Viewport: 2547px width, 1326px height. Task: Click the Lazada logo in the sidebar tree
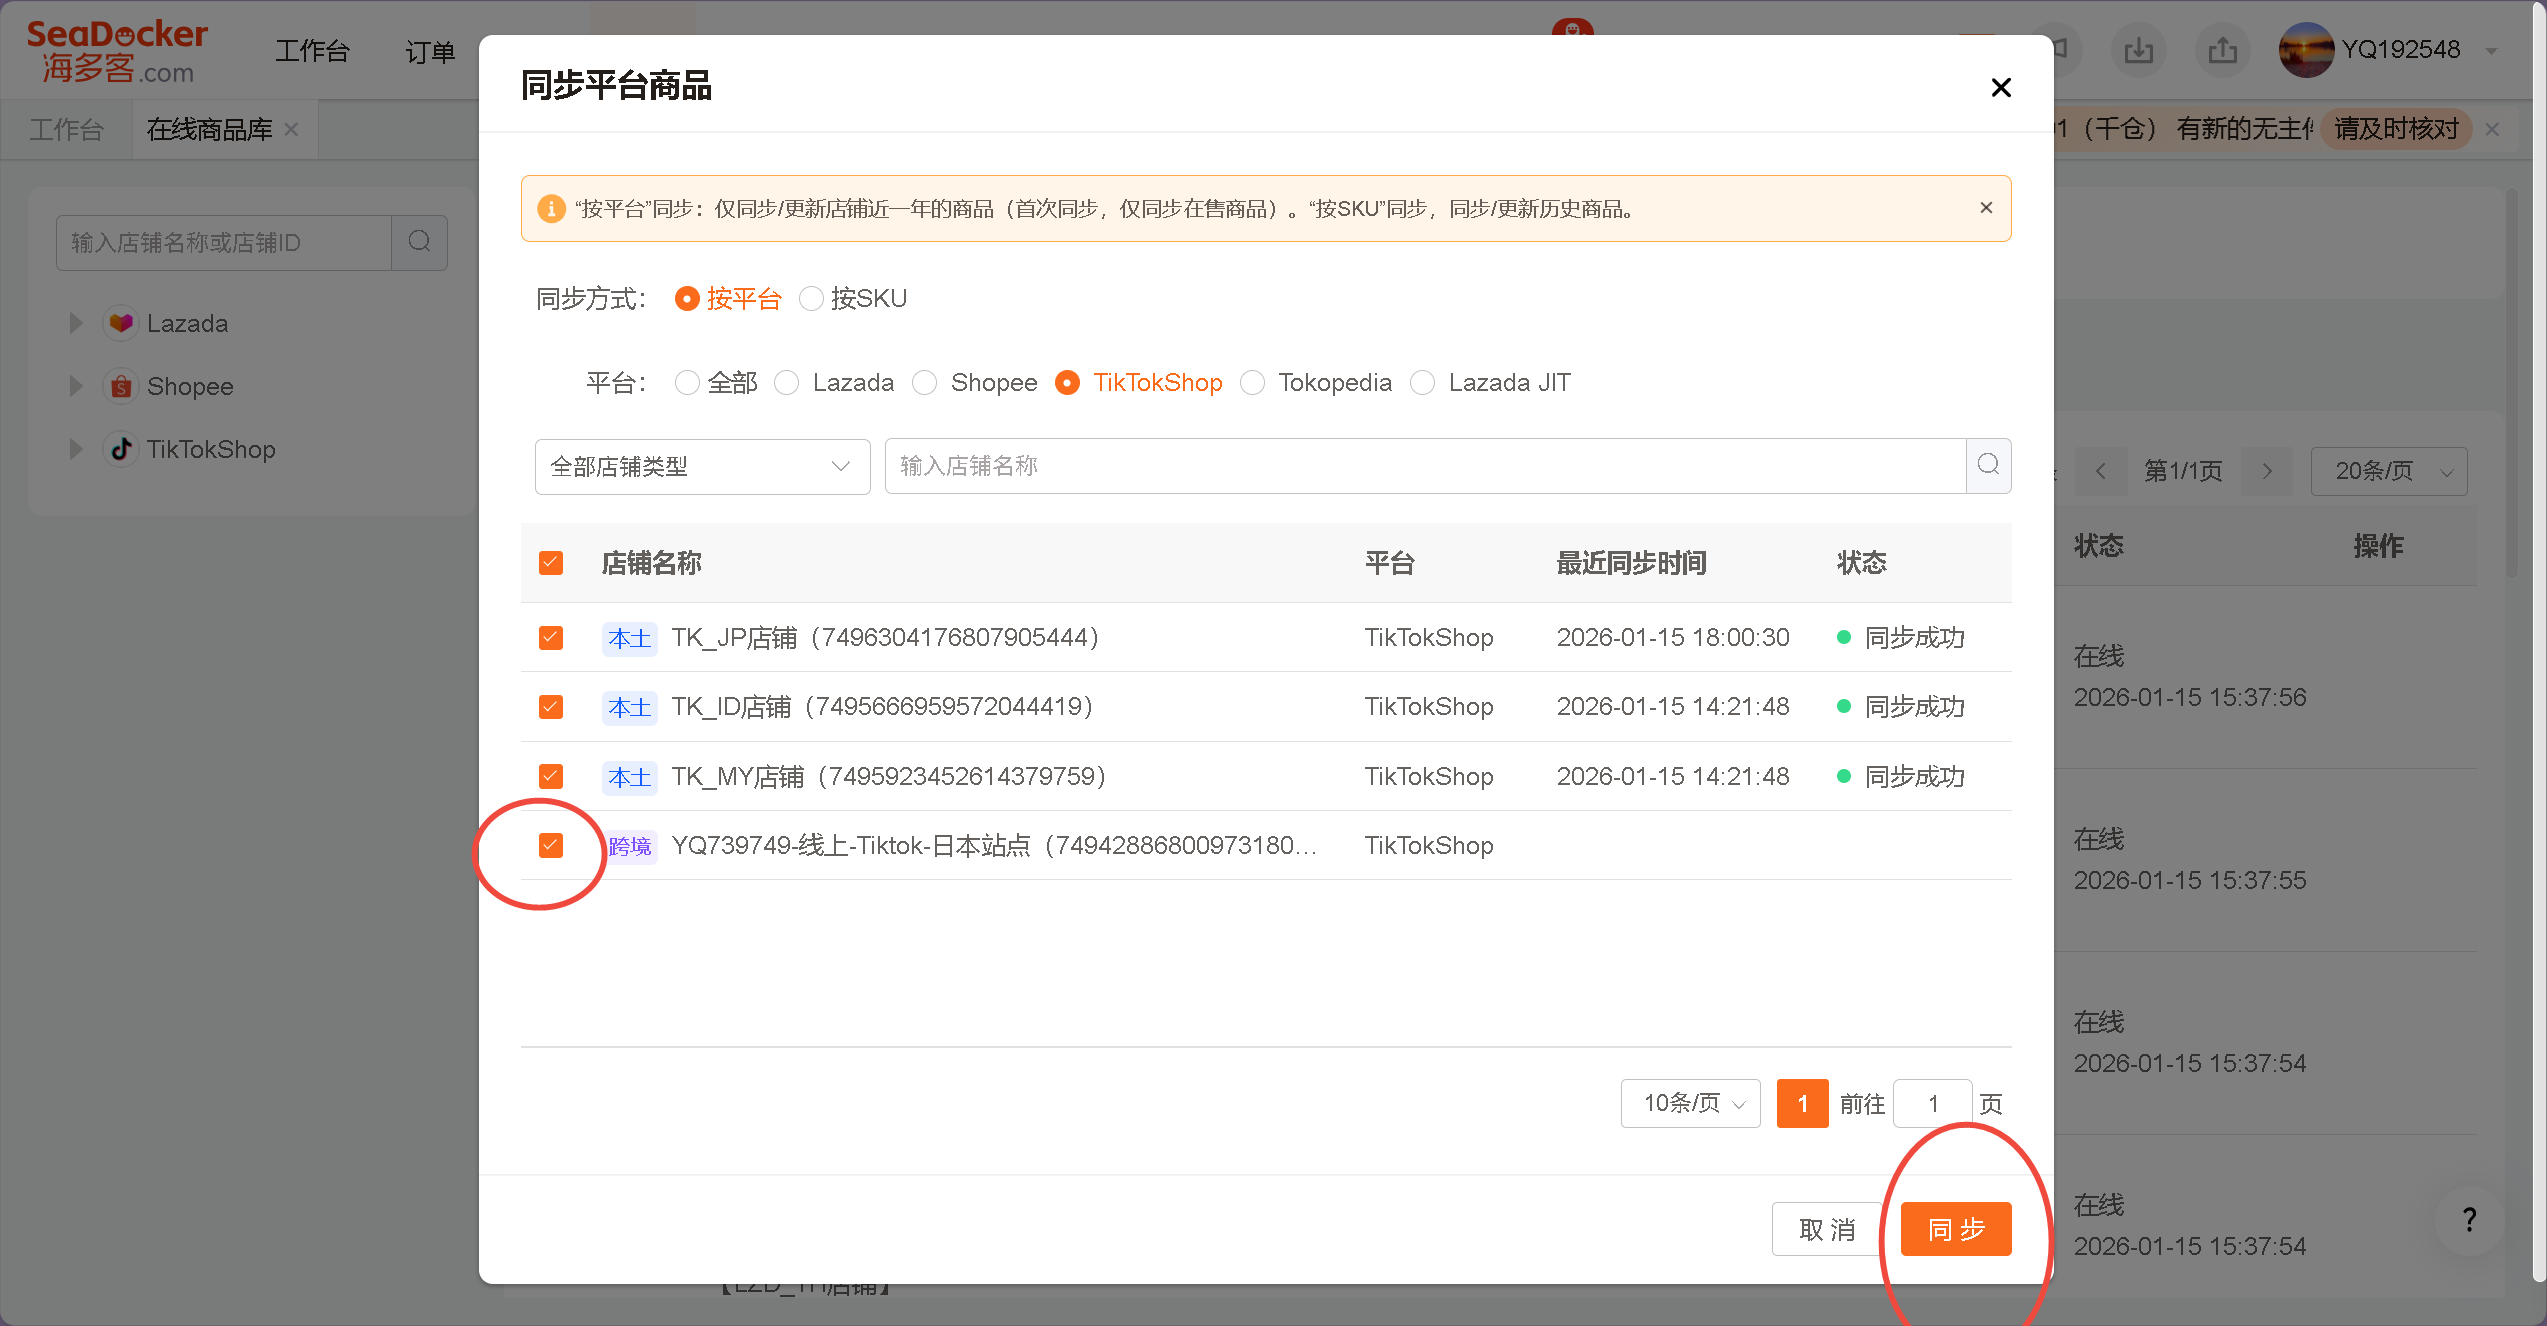click(x=121, y=323)
